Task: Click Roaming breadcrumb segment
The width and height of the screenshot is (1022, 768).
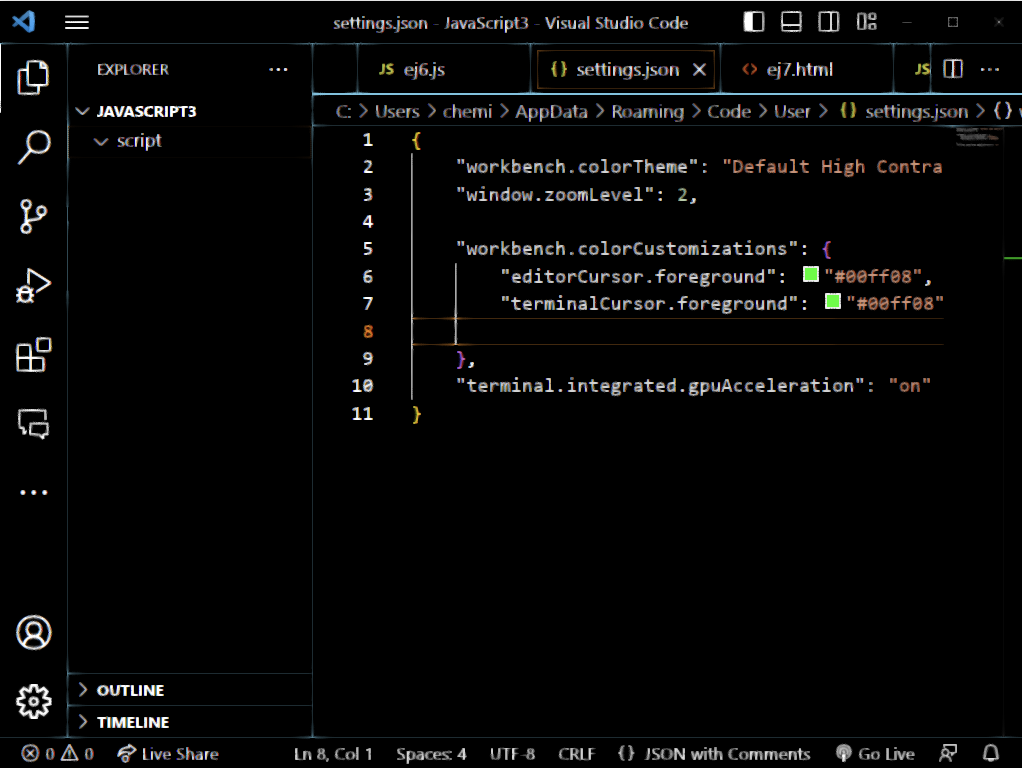Action: pyautogui.click(x=647, y=111)
